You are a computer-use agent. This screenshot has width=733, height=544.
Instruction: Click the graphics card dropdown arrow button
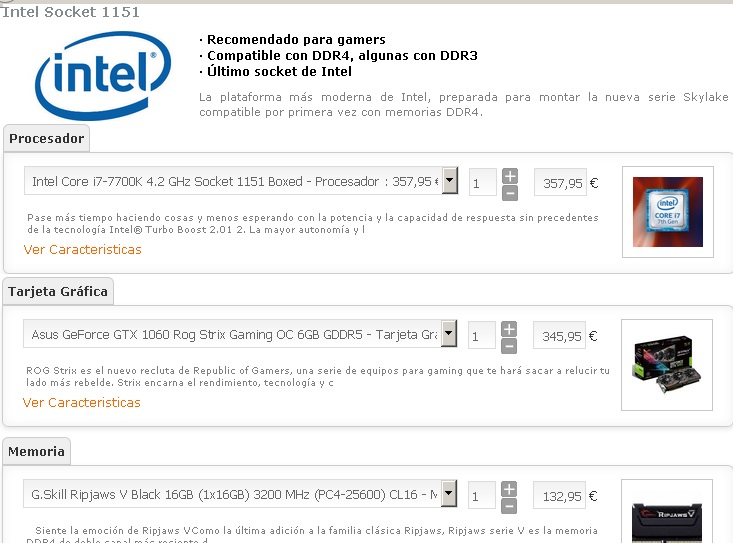449,334
